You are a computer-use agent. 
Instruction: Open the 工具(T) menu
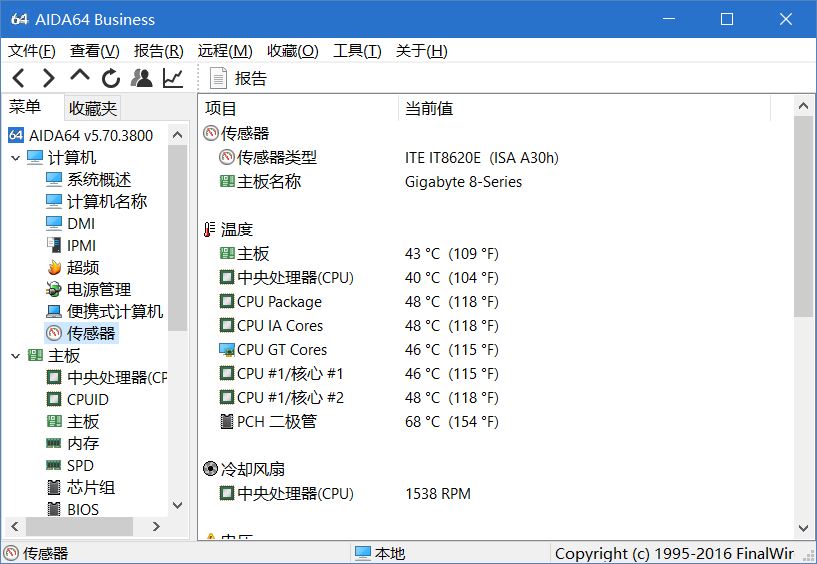[x=357, y=51]
